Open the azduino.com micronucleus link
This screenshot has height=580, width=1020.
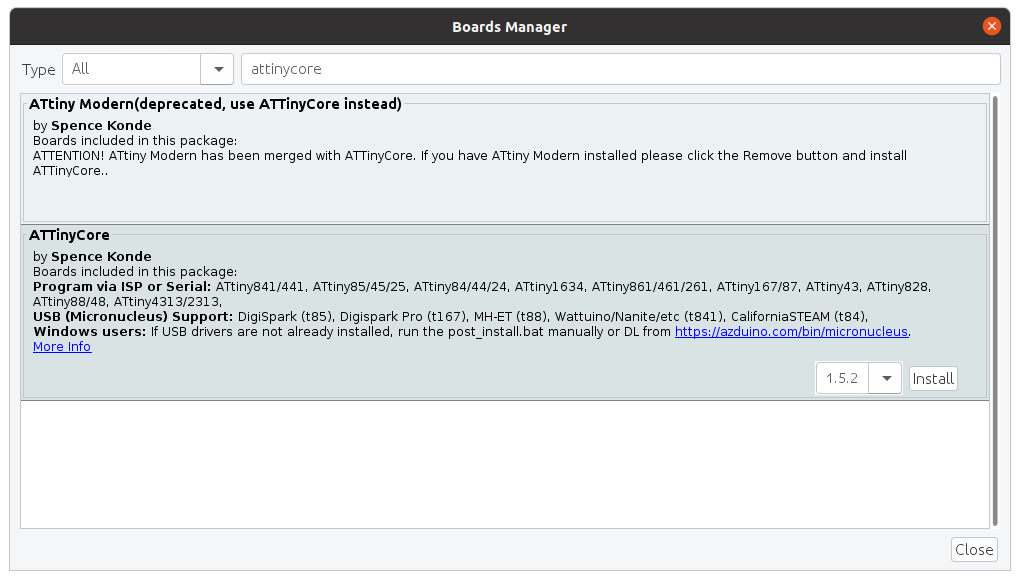(x=791, y=332)
